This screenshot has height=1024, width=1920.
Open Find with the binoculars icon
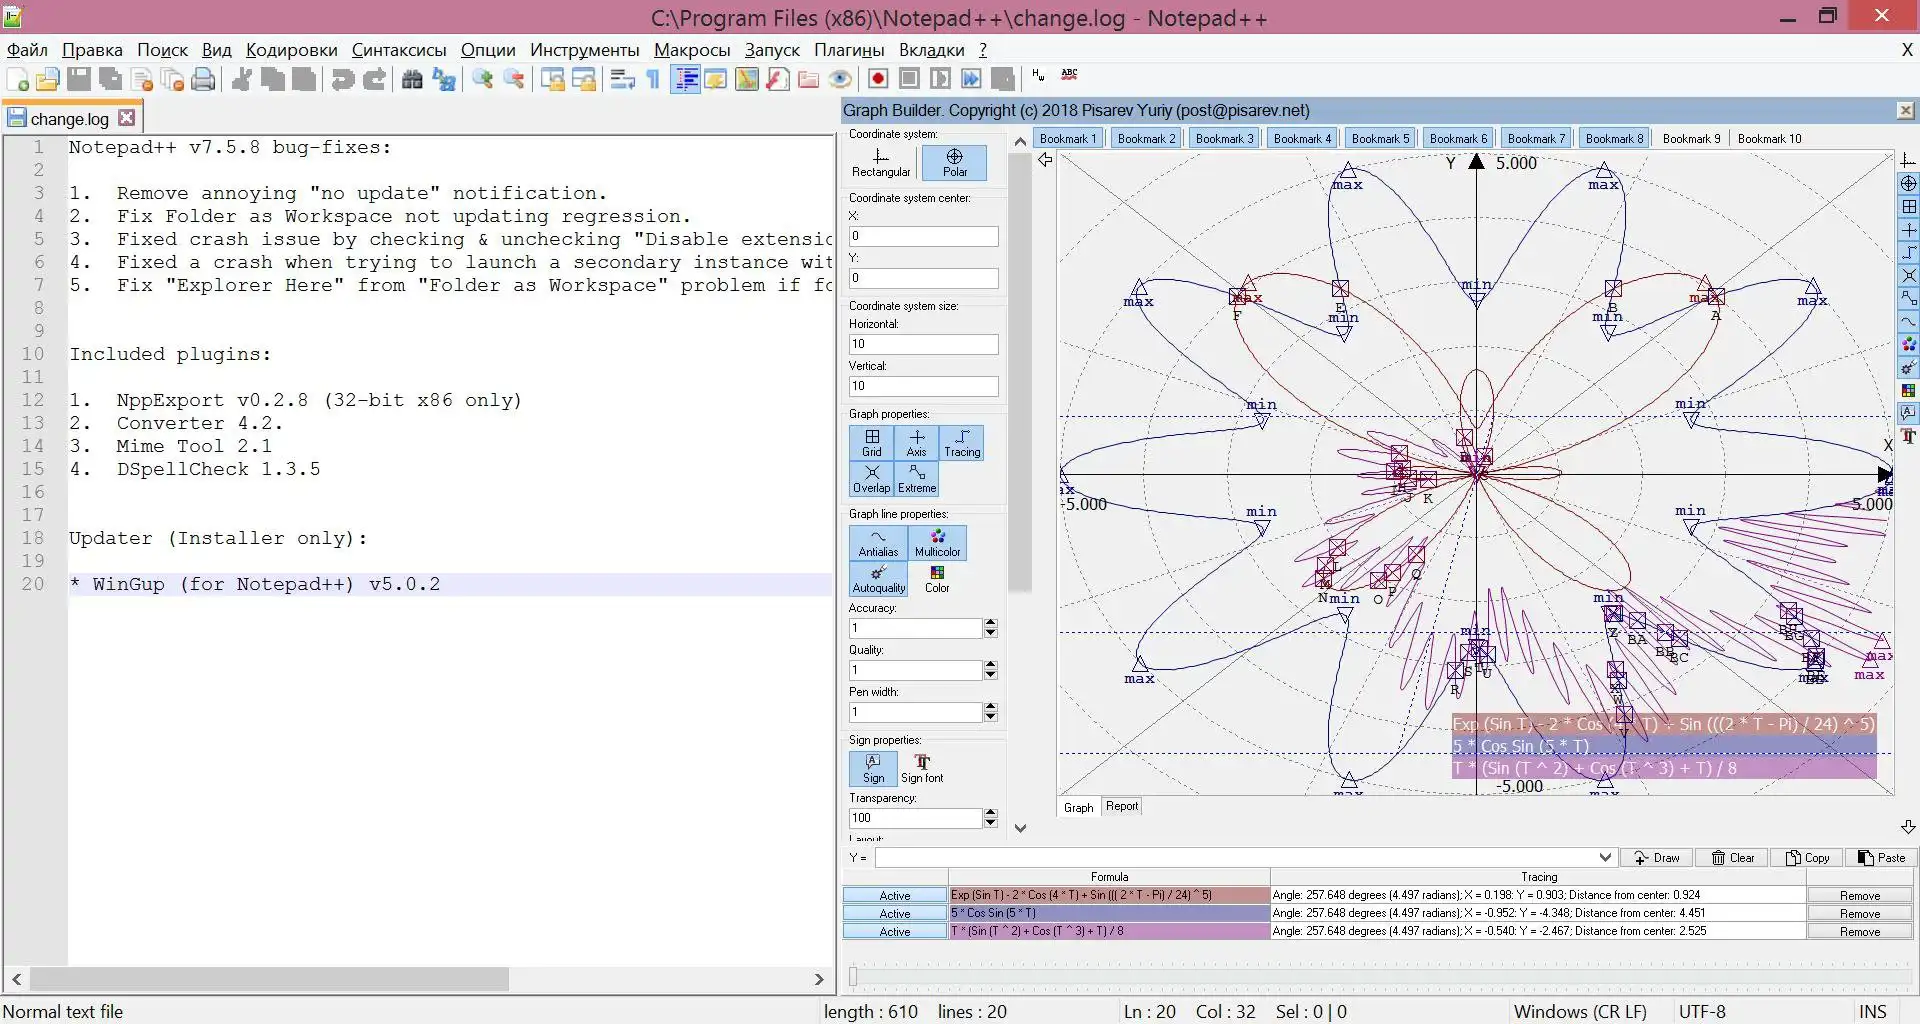point(412,80)
